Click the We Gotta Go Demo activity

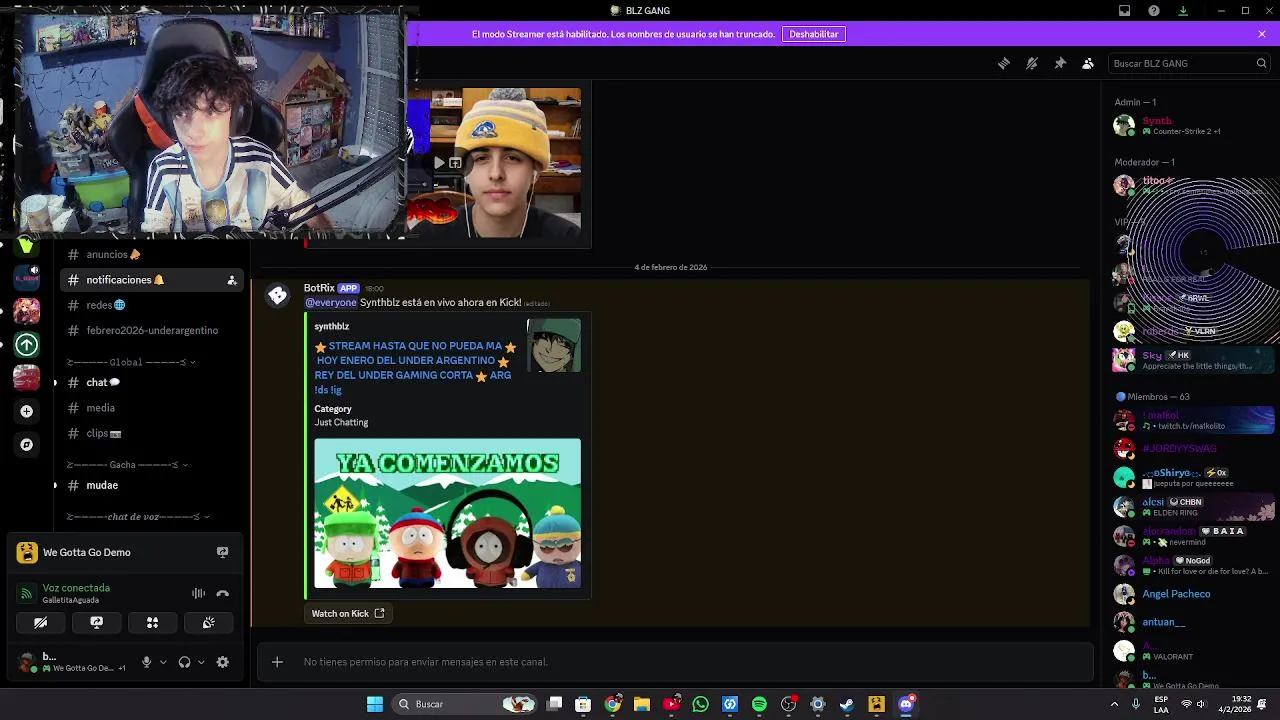click(x=86, y=552)
